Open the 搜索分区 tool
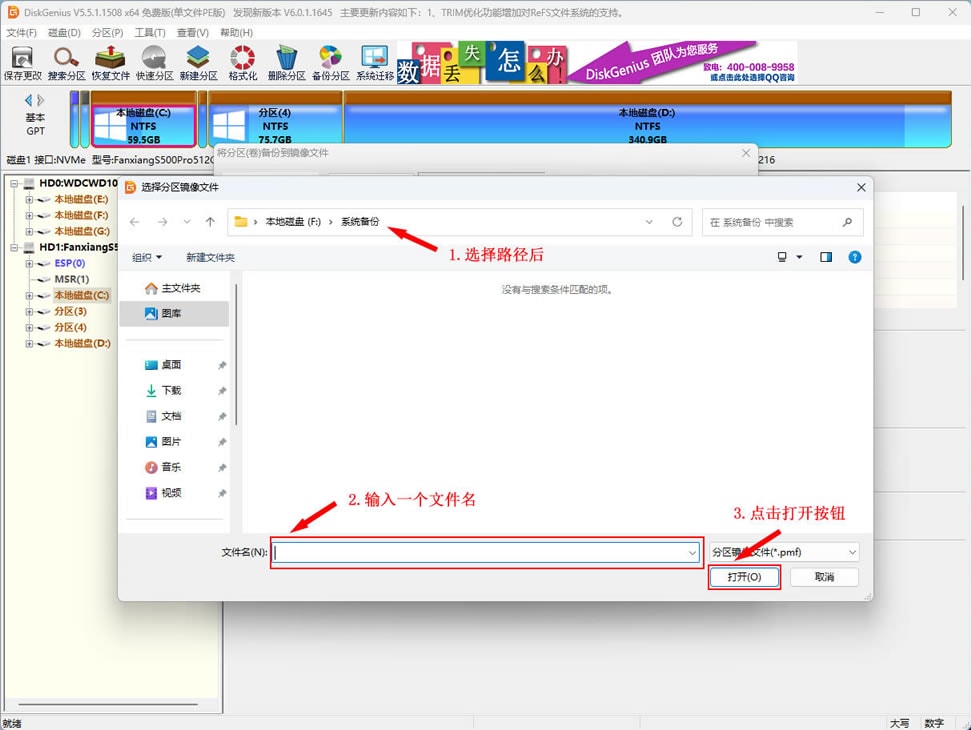This screenshot has height=730, width=971. 66,62
